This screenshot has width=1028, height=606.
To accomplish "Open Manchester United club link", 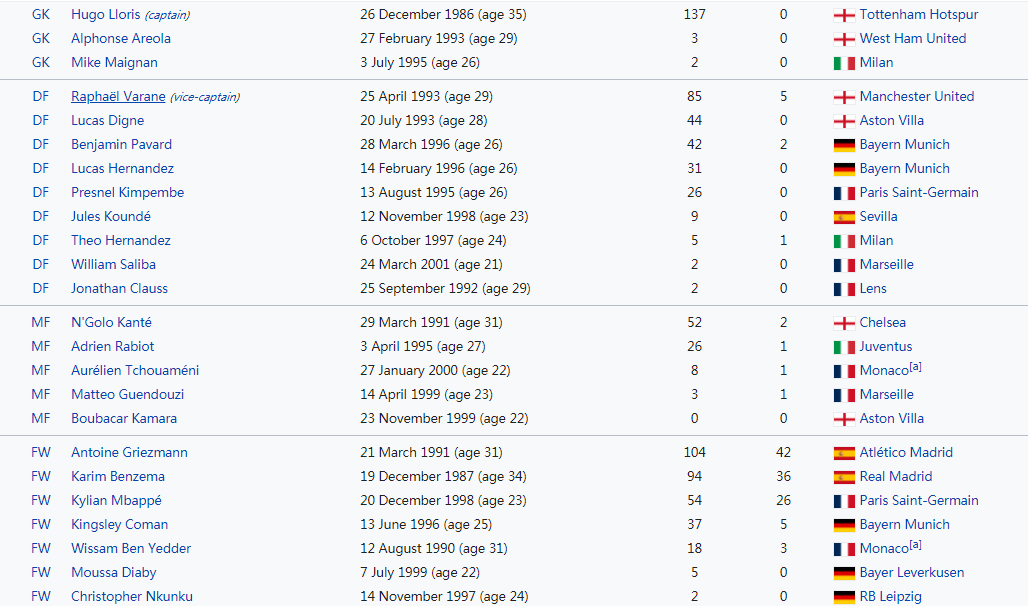I will coord(917,96).
